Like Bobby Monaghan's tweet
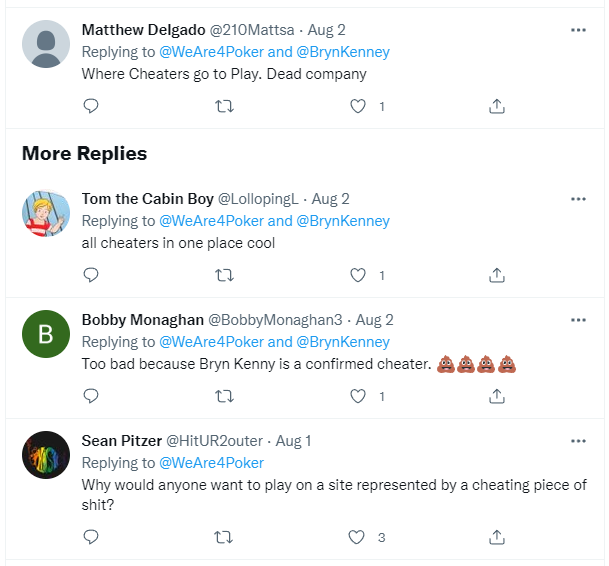 tap(358, 396)
